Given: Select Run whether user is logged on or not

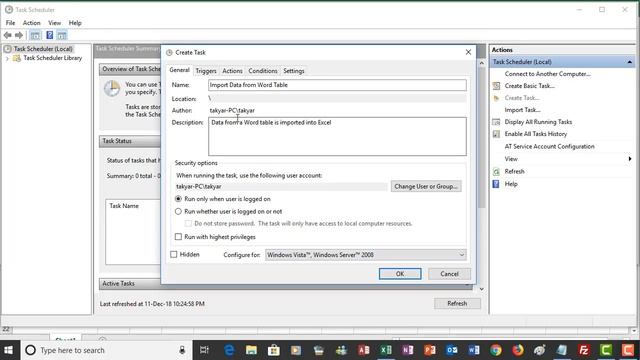Looking at the screenshot, I should pos(178,211).
